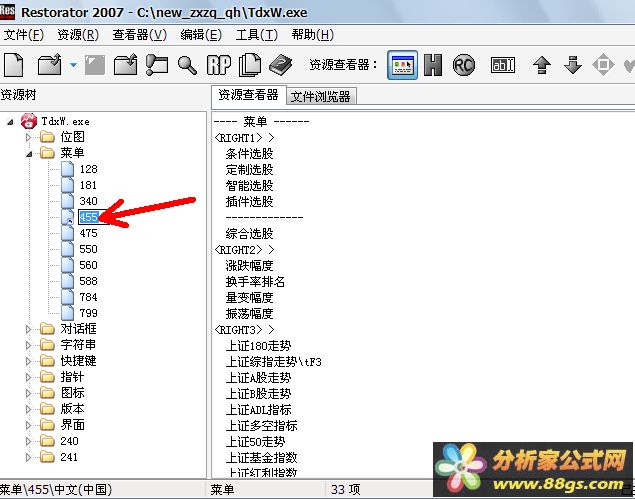Click the 智能选股 menu entry
The height and width of the screenshot is (499, 635).
click(249, 186)
